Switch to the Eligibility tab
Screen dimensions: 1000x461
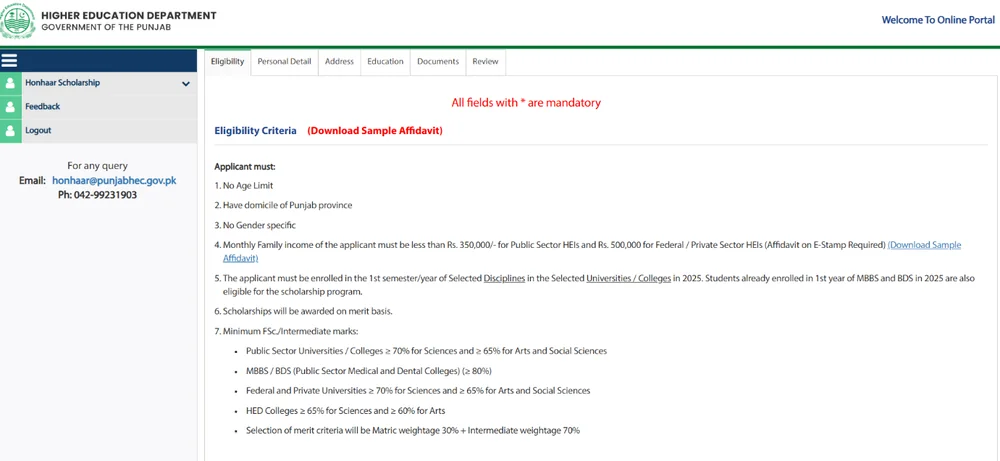[x=228, y=62]
